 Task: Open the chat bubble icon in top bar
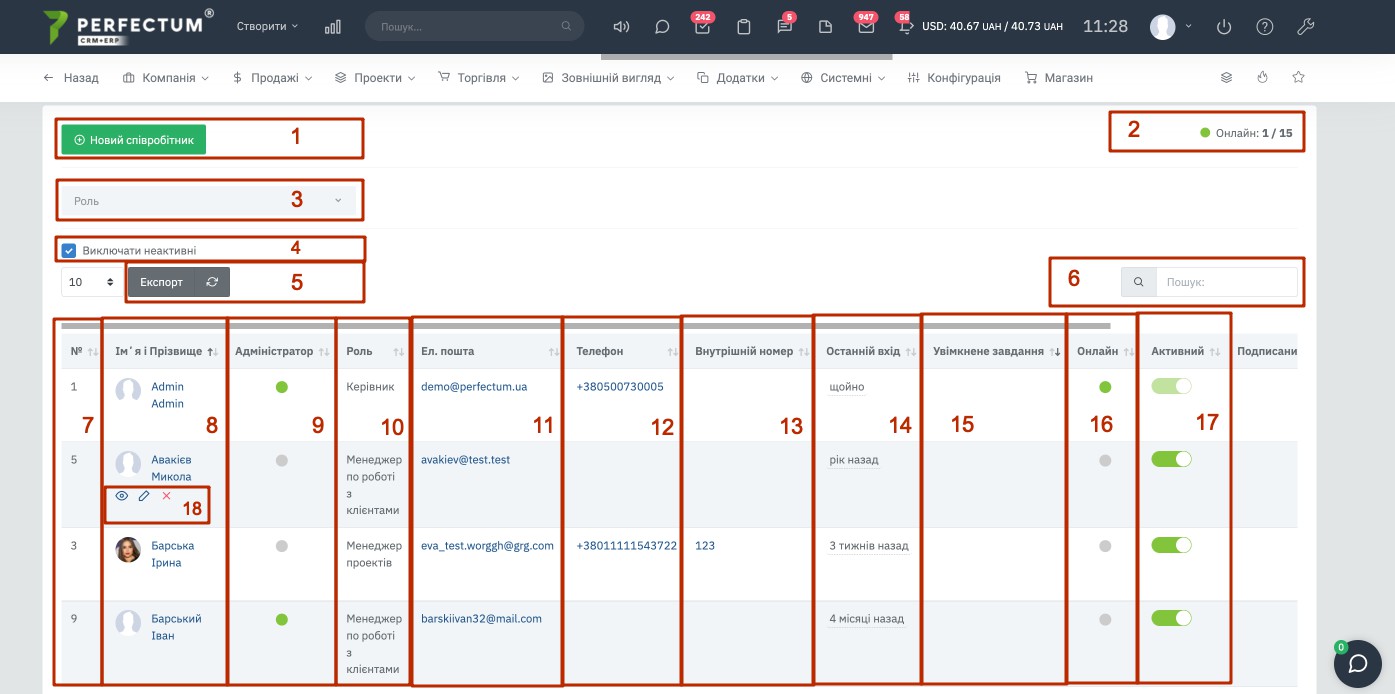click(662, 27)
